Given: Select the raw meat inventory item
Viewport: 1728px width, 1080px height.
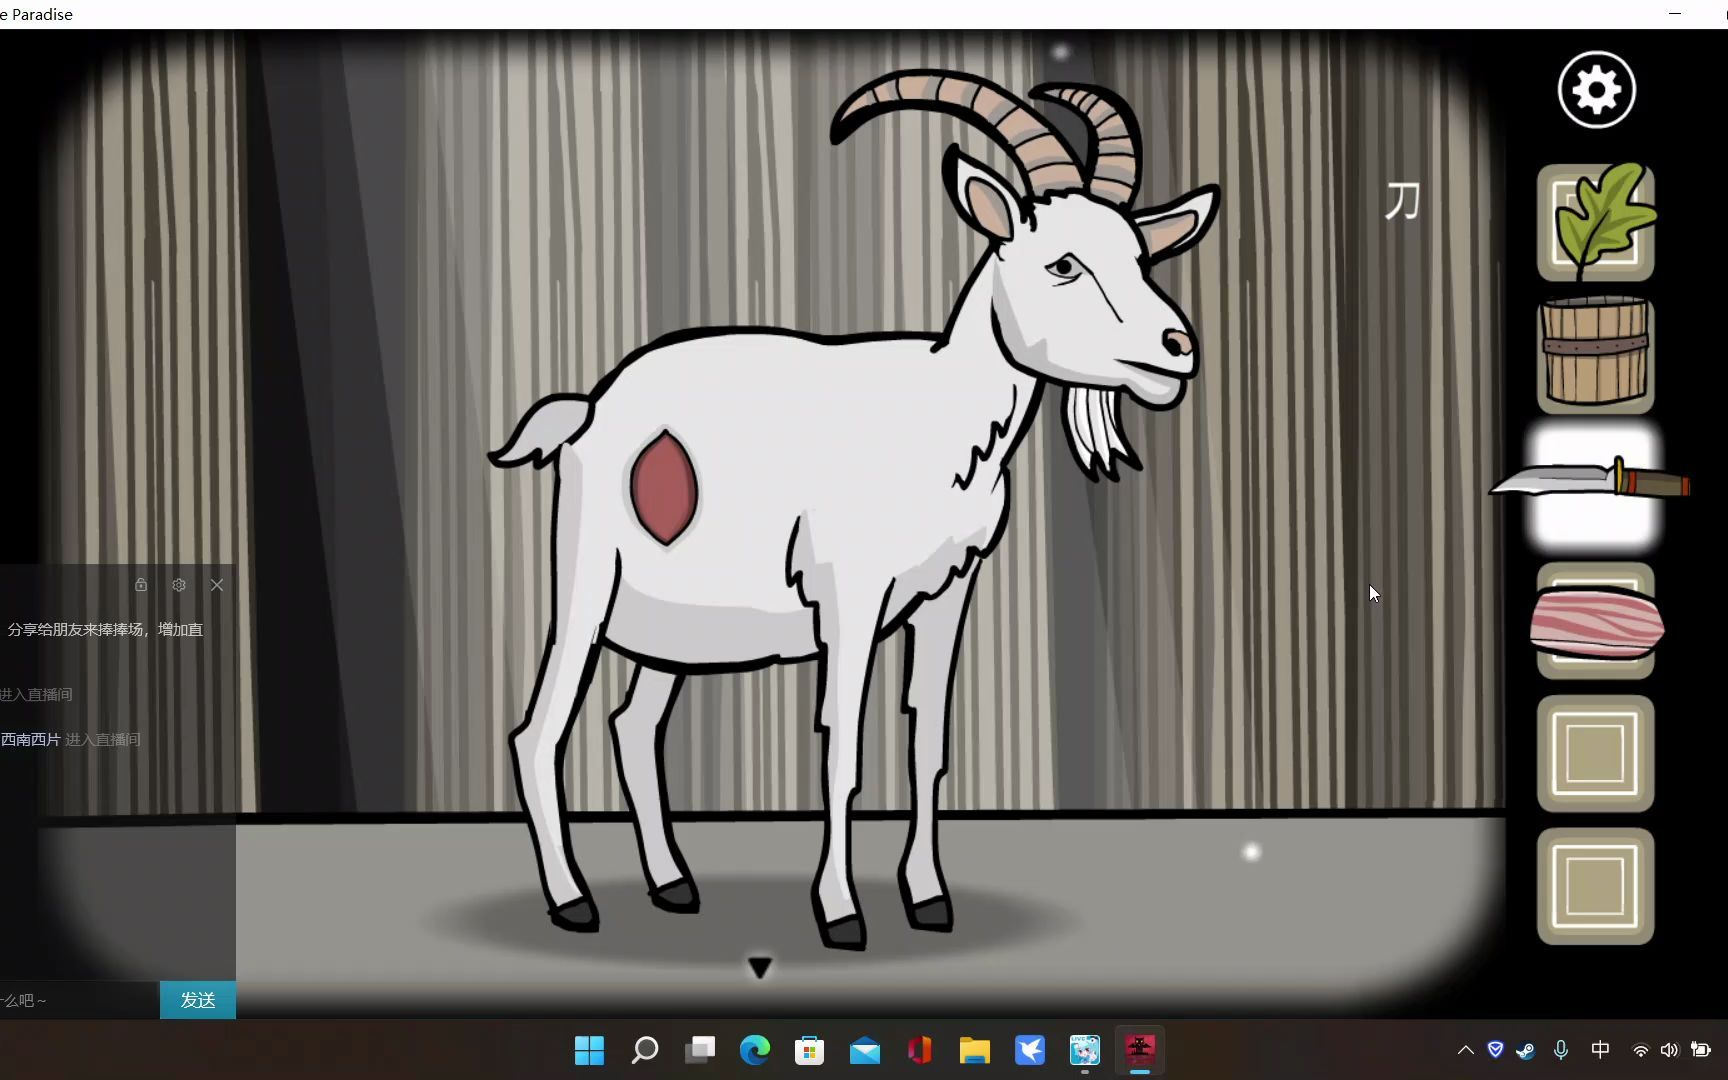Looking at the screenshot, I should pyautogui.click(x=1596, y=622).
